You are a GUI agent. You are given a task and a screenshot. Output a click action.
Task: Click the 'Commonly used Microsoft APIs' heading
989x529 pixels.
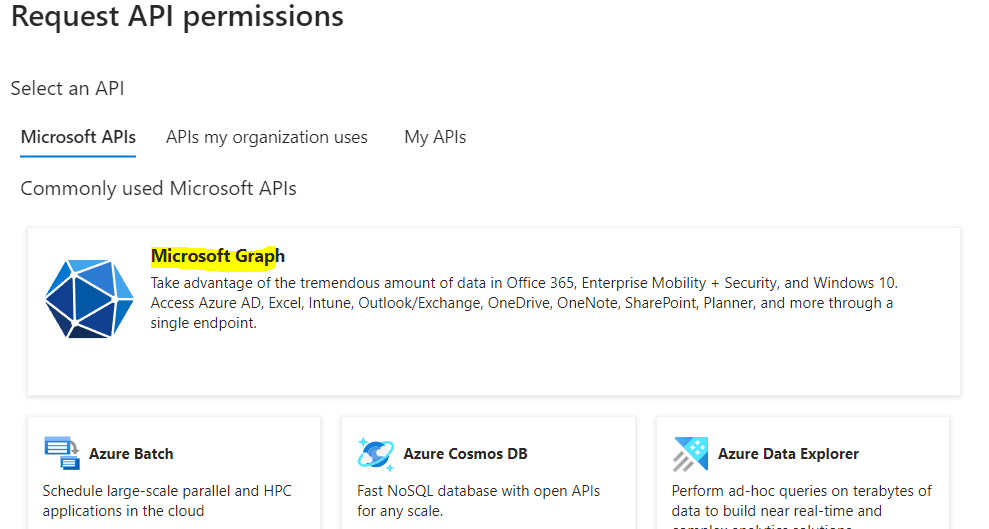(158, 189)
